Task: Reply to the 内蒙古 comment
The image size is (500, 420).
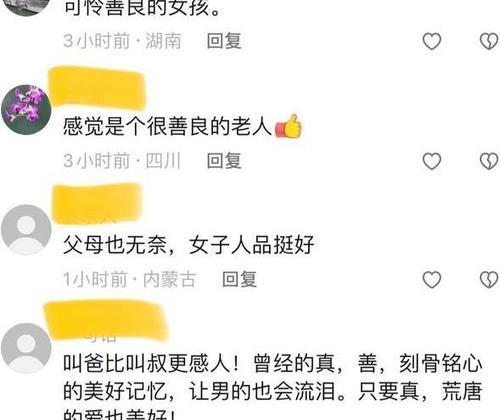Action: coord(239,279)
